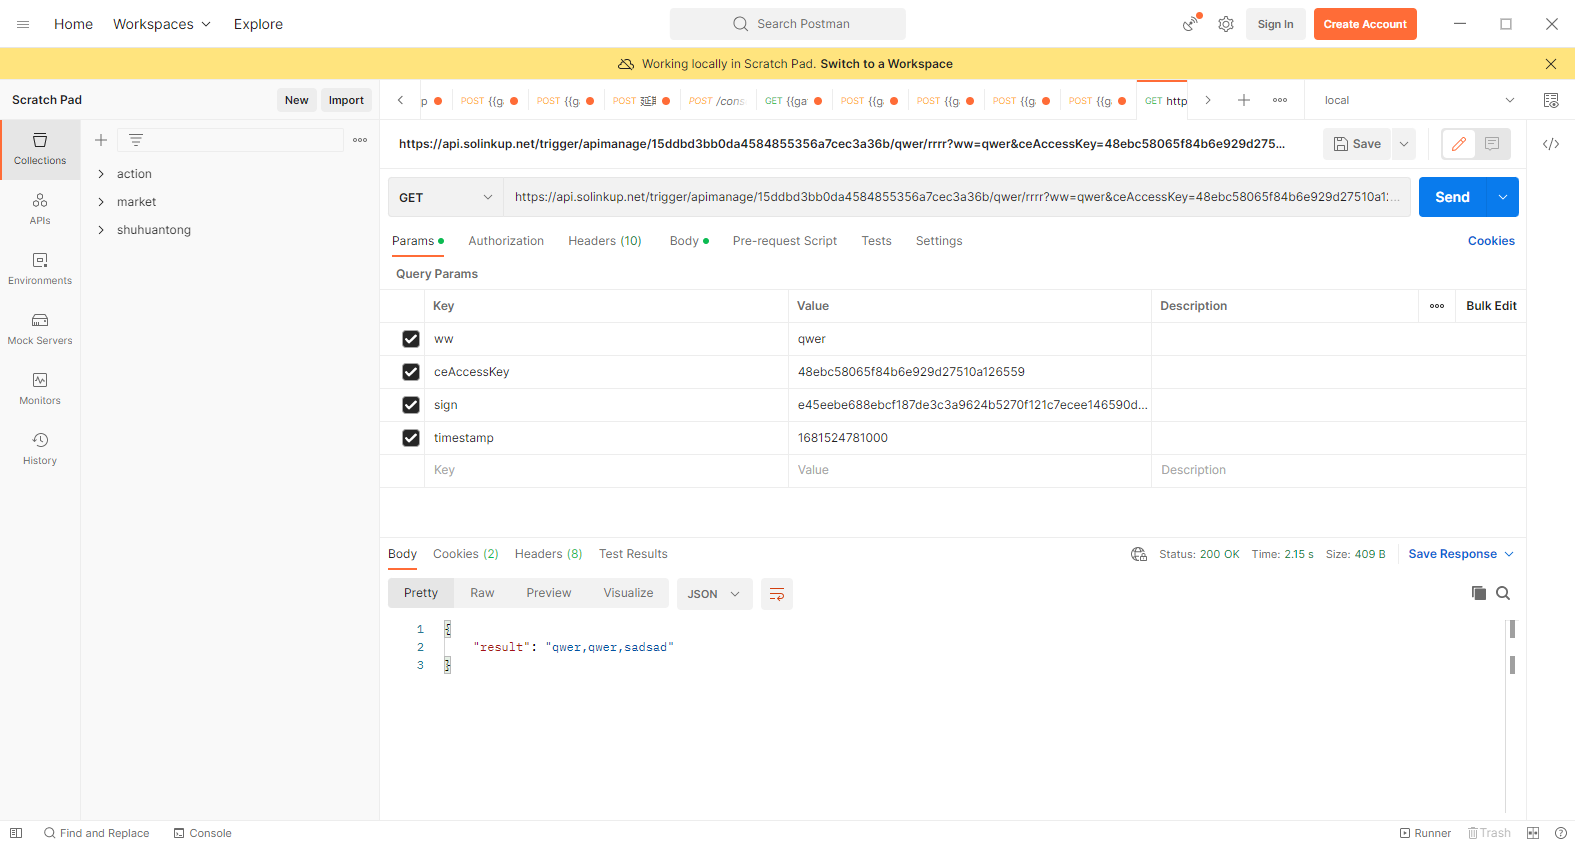
Task: Uncheck the sign parameter
Action: [411, 405]
